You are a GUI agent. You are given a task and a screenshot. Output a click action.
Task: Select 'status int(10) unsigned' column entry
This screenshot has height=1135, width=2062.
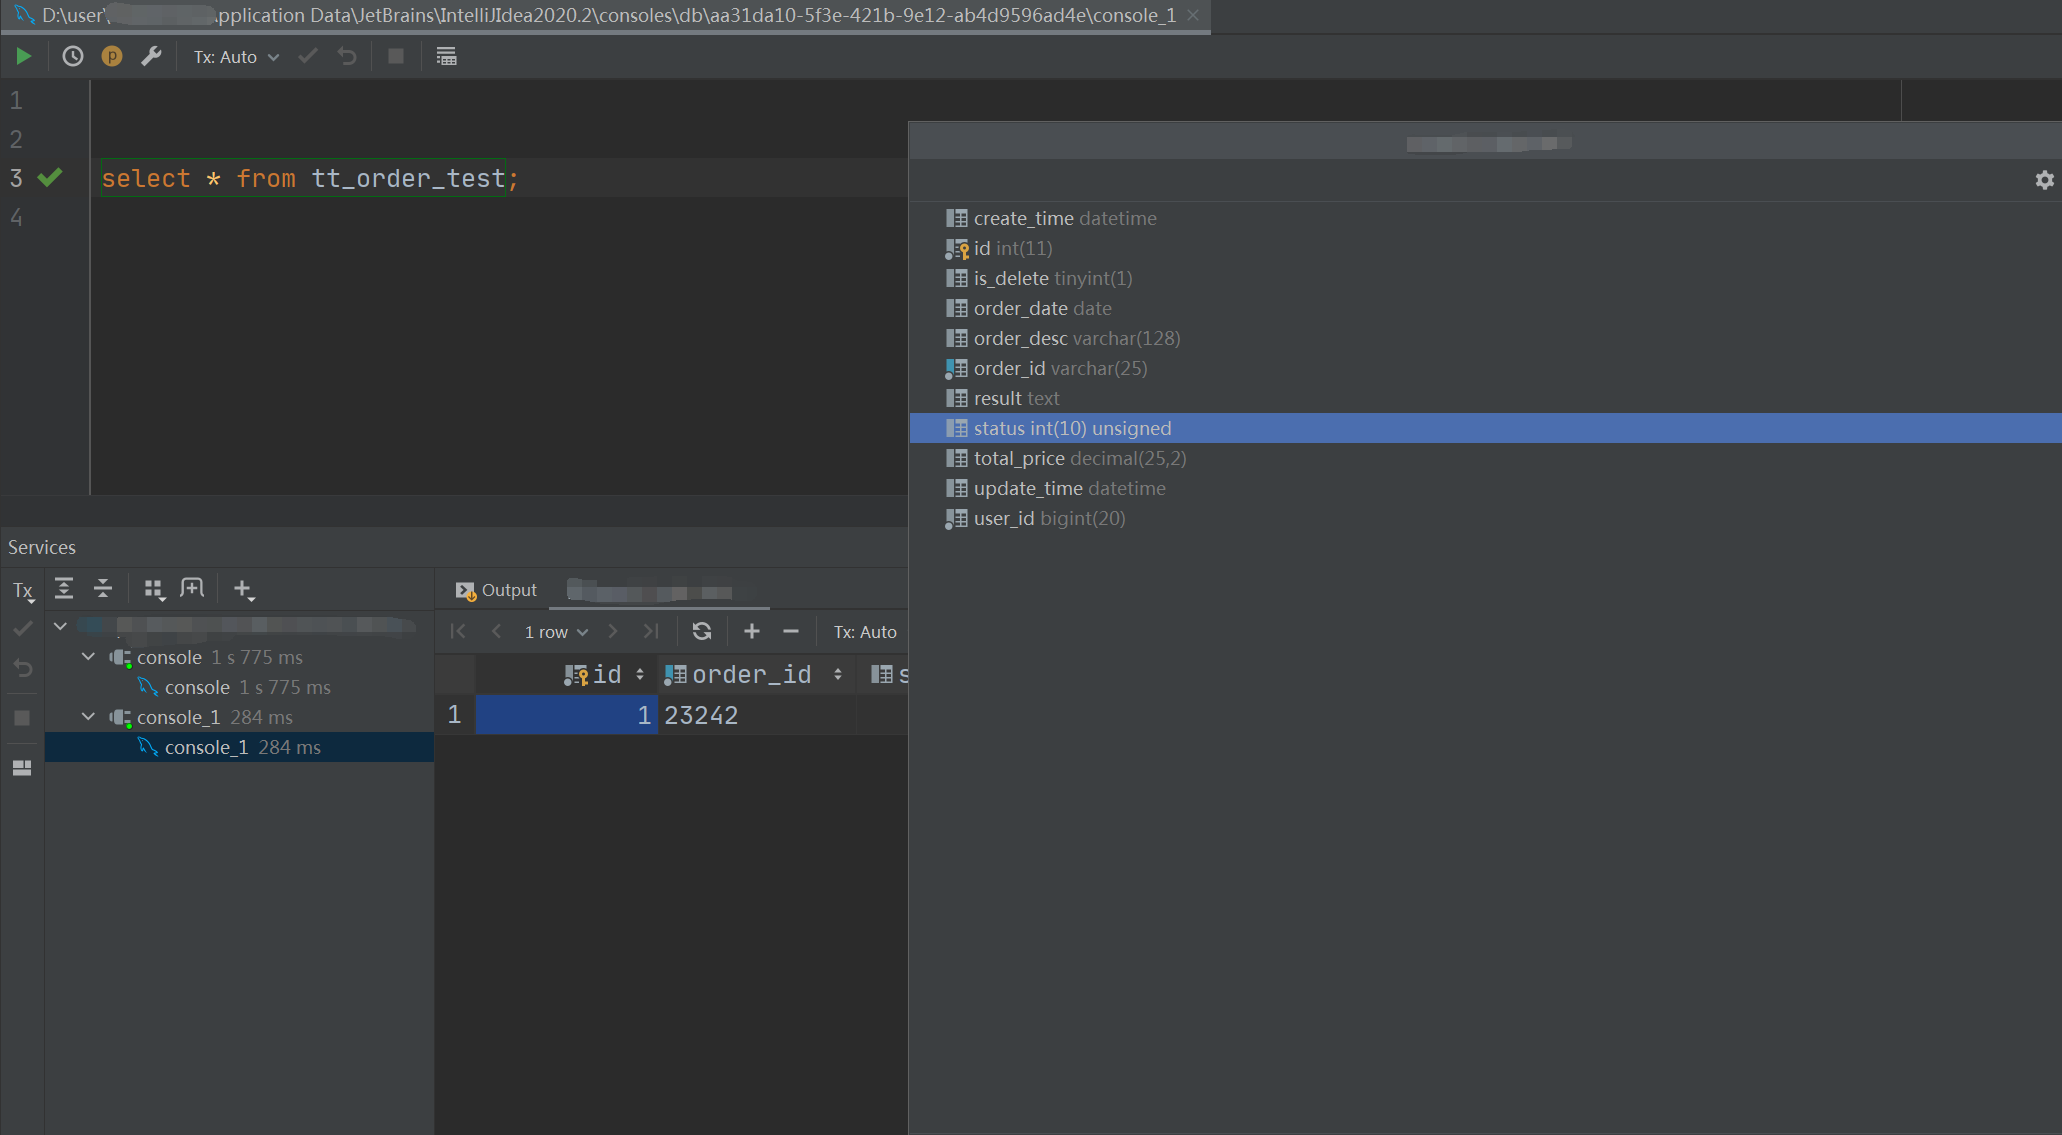(x=1072, y=428)
